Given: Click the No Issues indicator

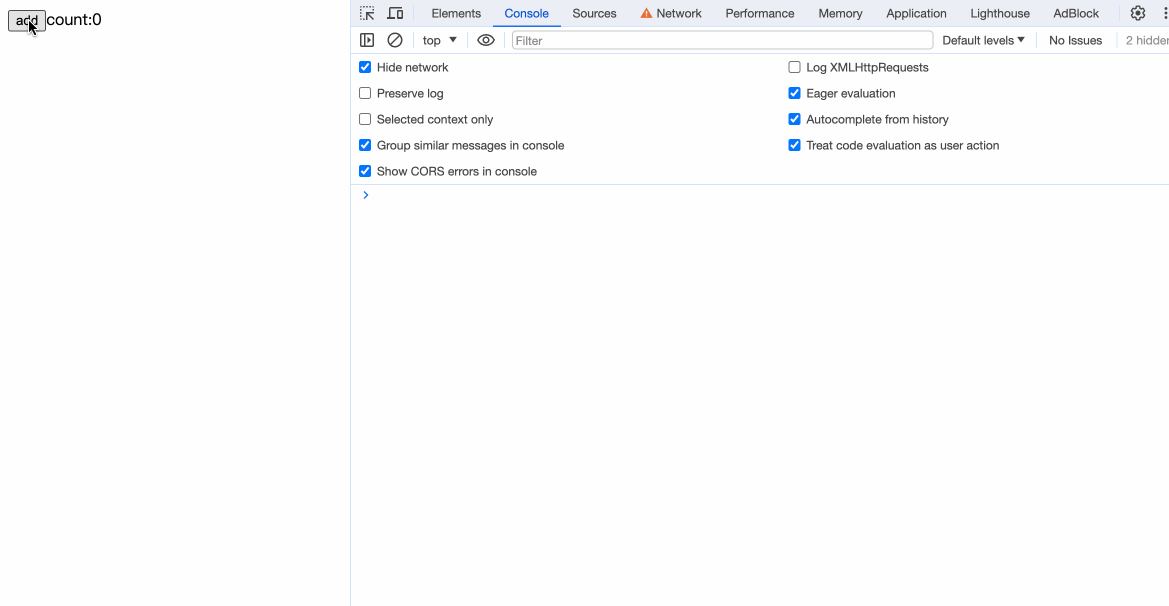Looking at the screenshot, I should pyautogui.click(x=1075, y=40).
